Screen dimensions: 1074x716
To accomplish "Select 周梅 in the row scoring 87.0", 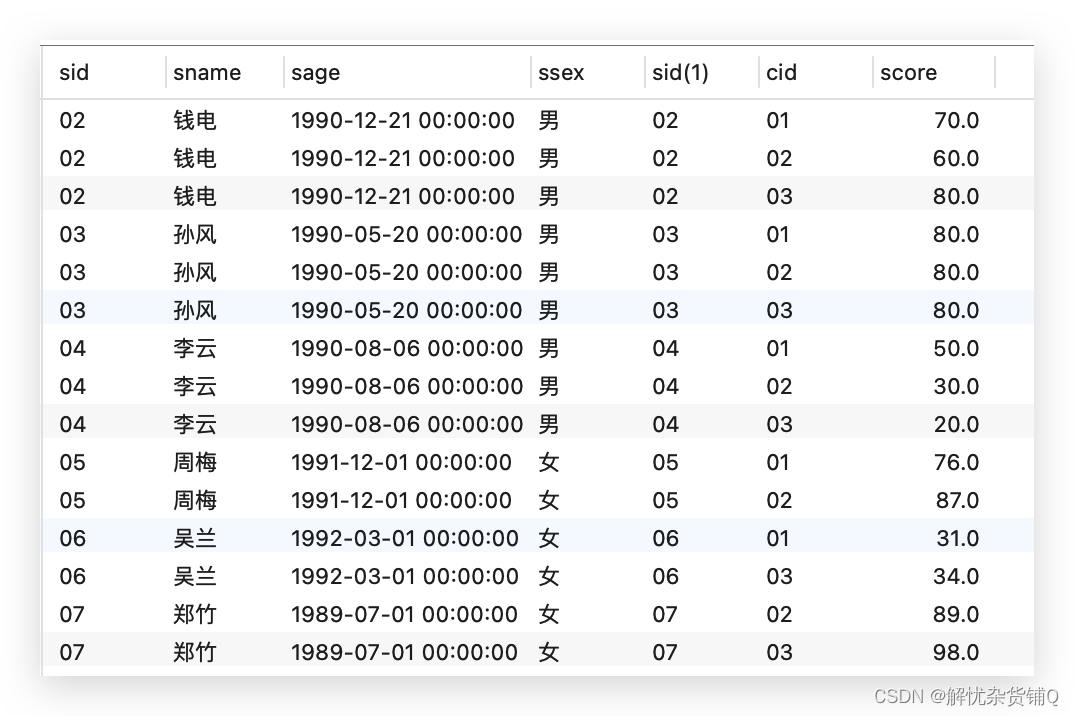I will 195,500.
